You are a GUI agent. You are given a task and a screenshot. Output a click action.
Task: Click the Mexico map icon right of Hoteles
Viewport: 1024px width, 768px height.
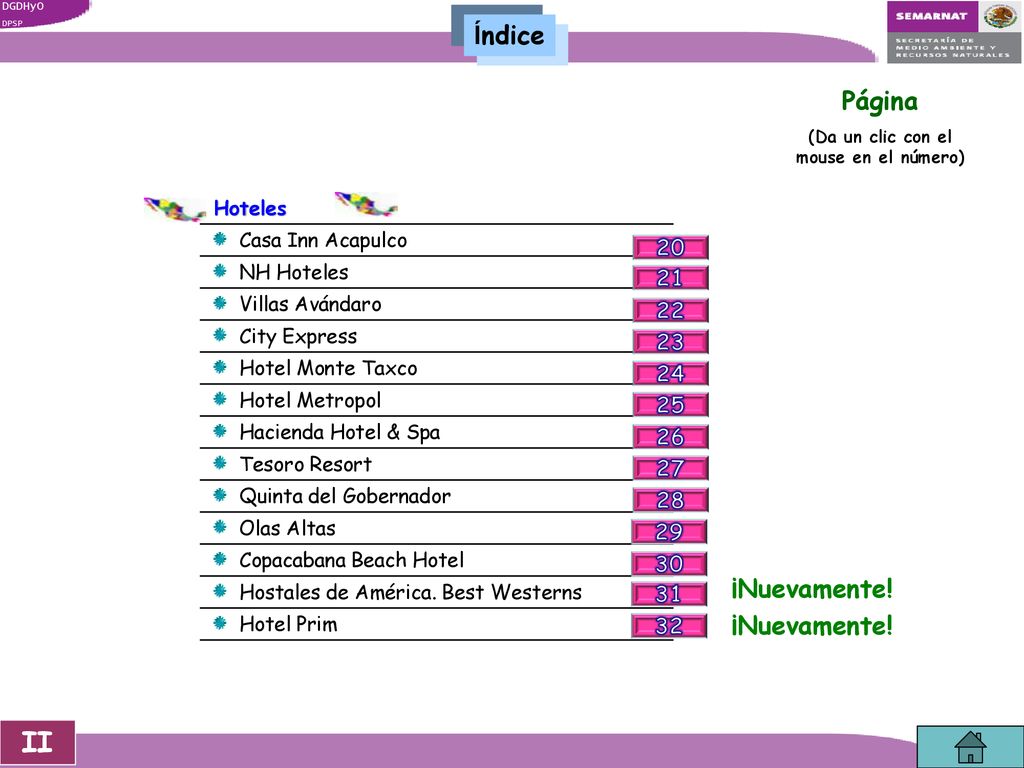(366, 204)
